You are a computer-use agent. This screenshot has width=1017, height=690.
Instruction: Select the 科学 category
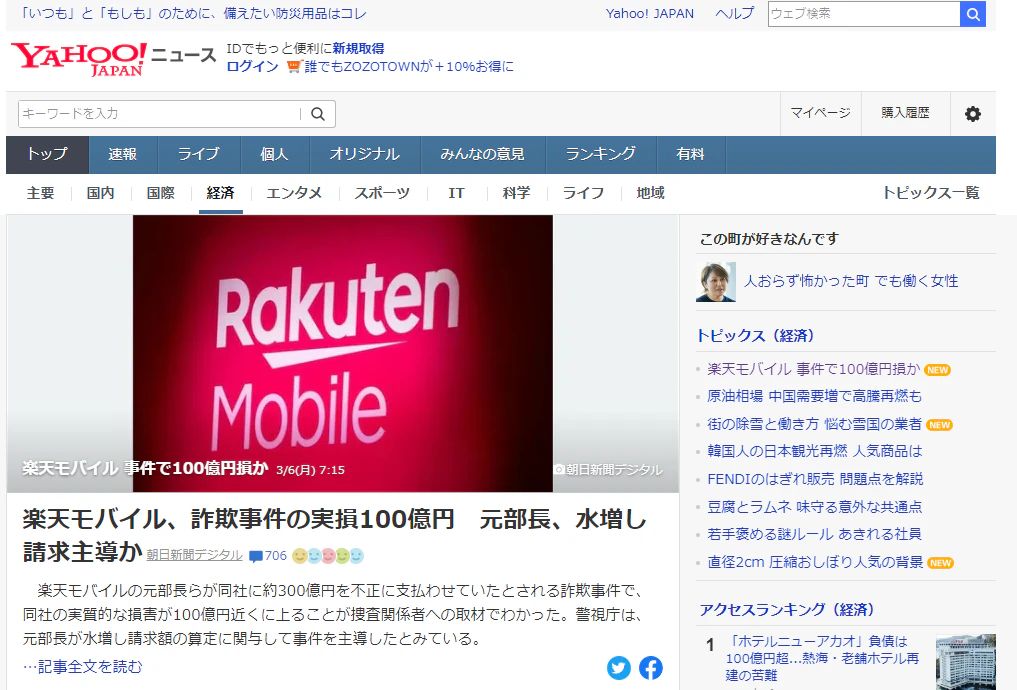click(516, 193)
